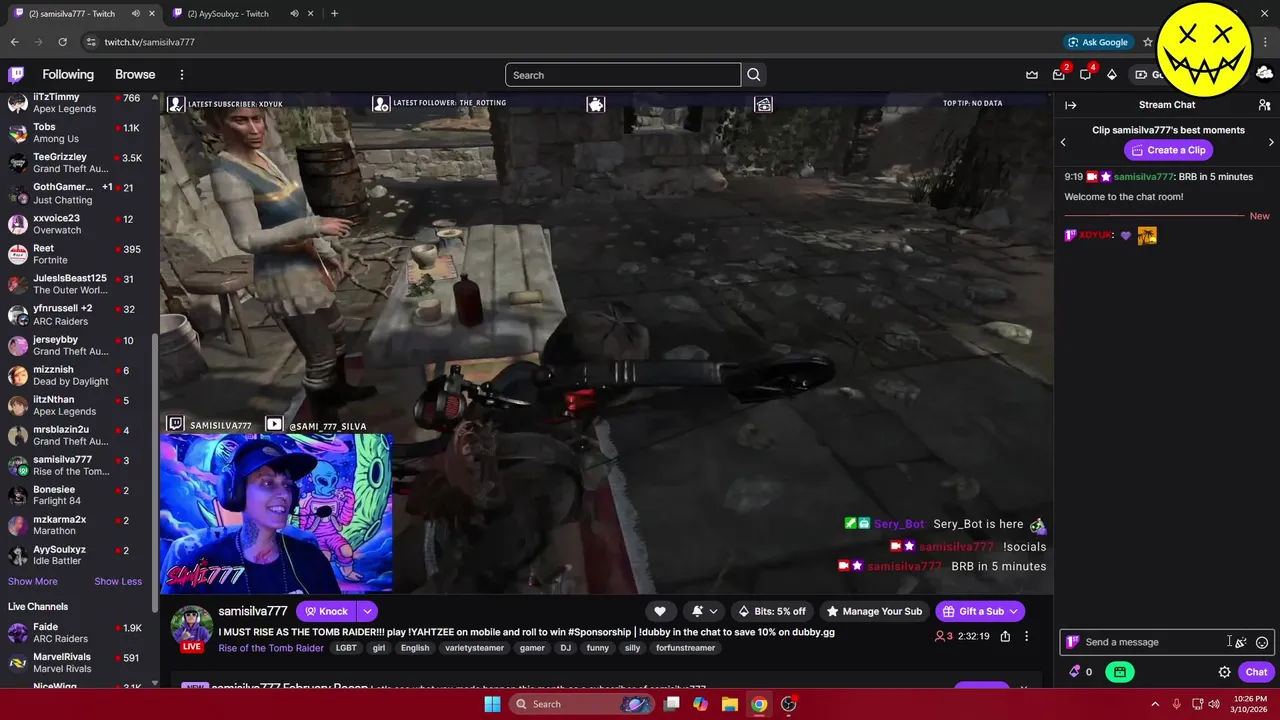Screen dimensions: 1280x720
Task: Click Show More in the sidebar
Action: coord(33,581)
